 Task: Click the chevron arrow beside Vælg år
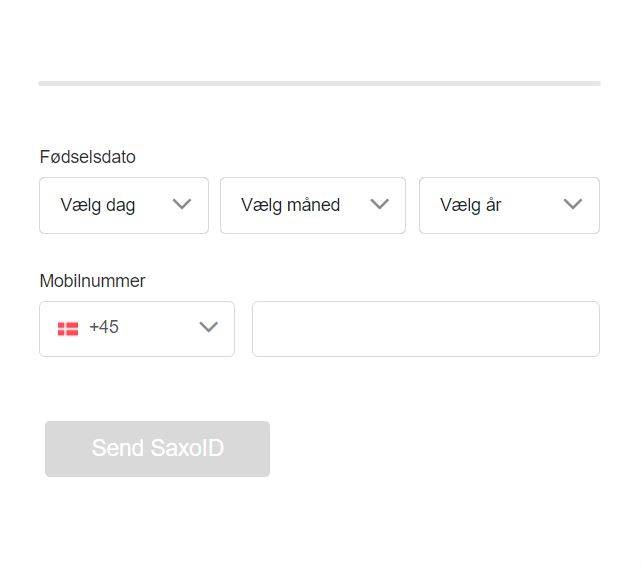click(x=573, y=204)
